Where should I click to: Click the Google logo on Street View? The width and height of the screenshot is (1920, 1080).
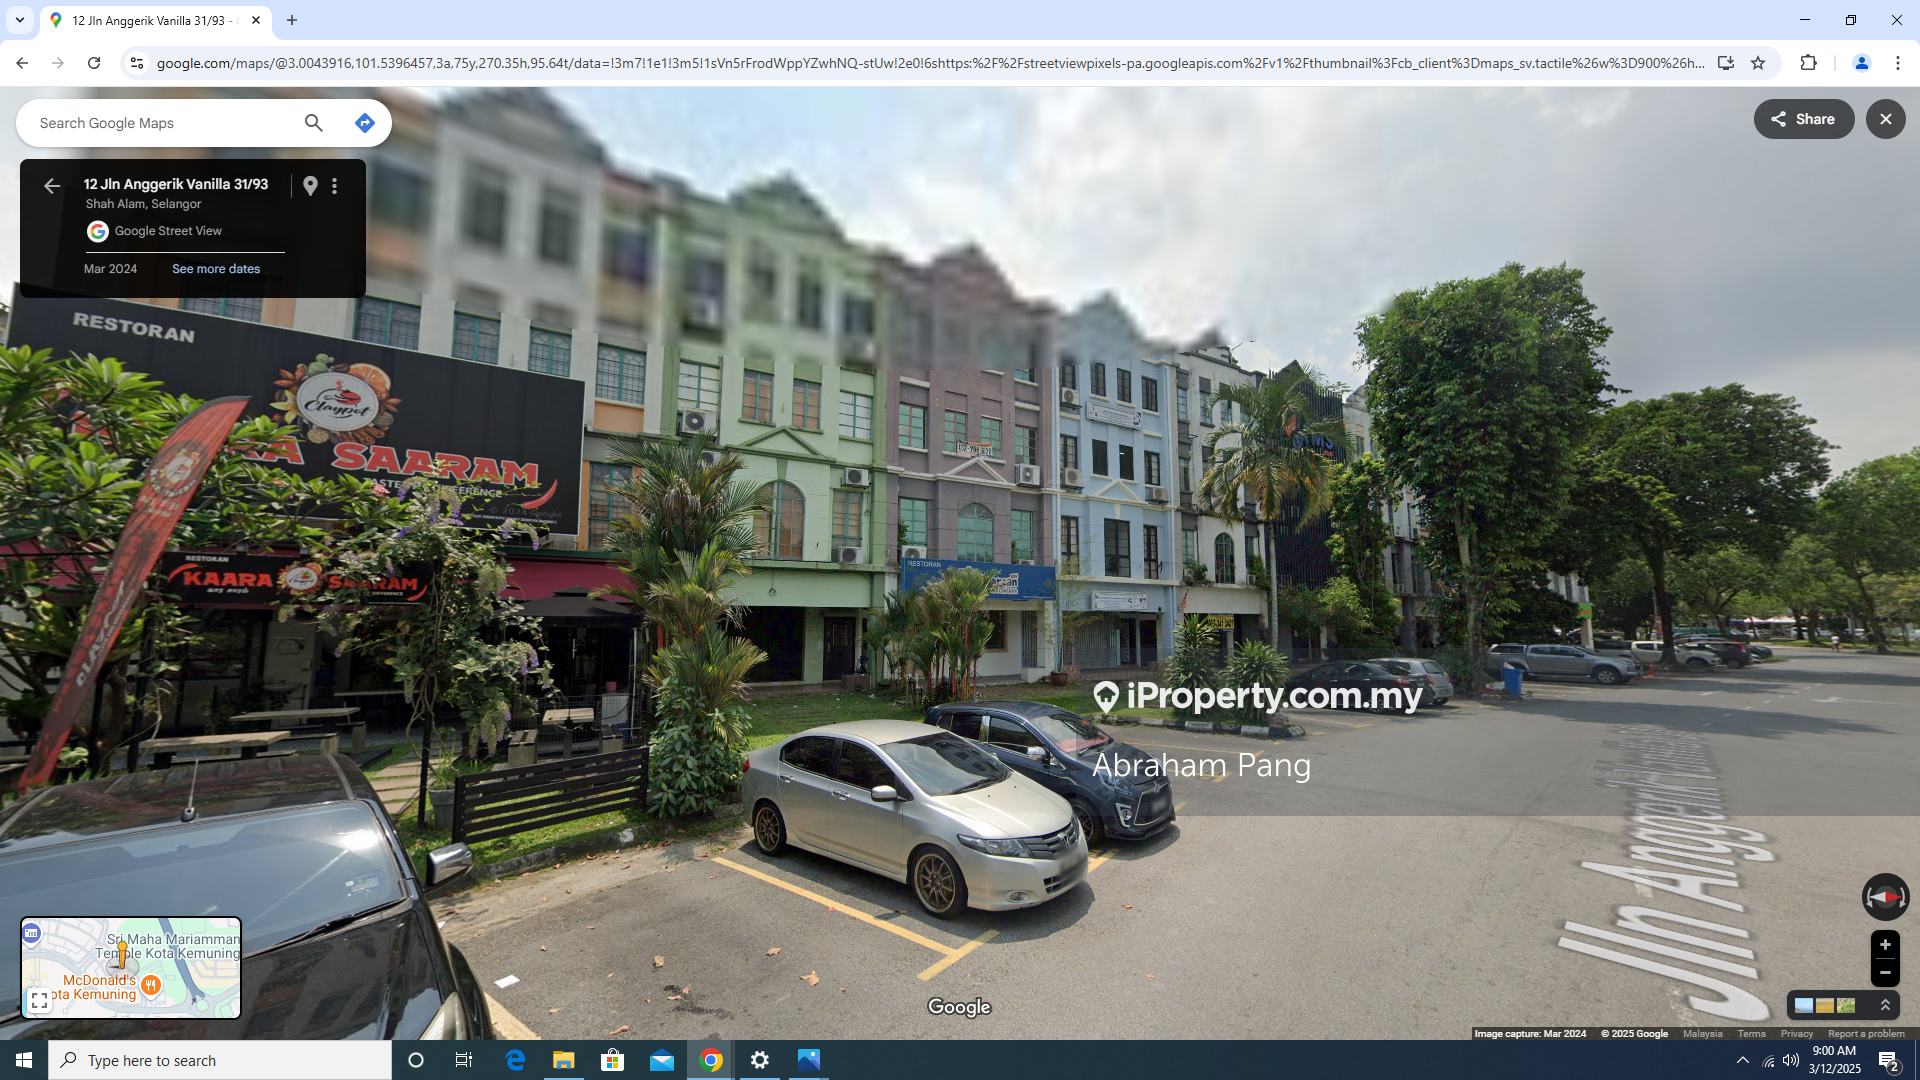[x=959, y=1007]
